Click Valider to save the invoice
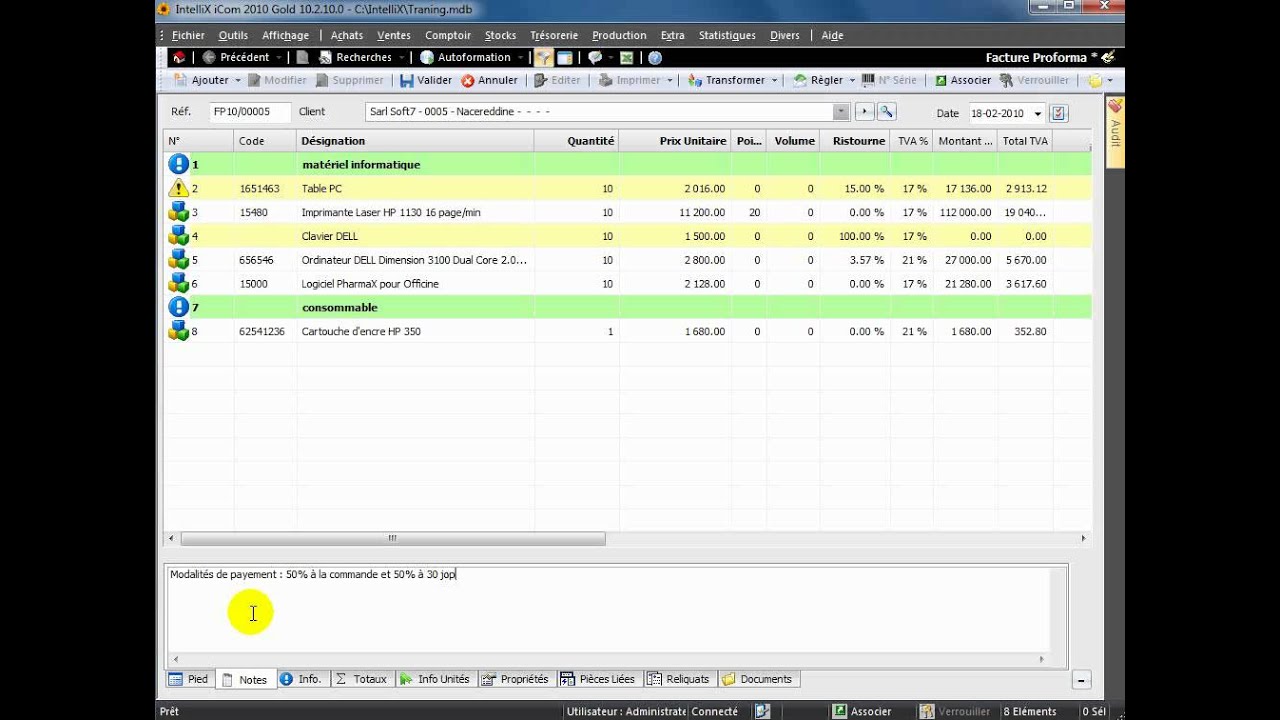The image size is (1280, 720). [426, 80]
